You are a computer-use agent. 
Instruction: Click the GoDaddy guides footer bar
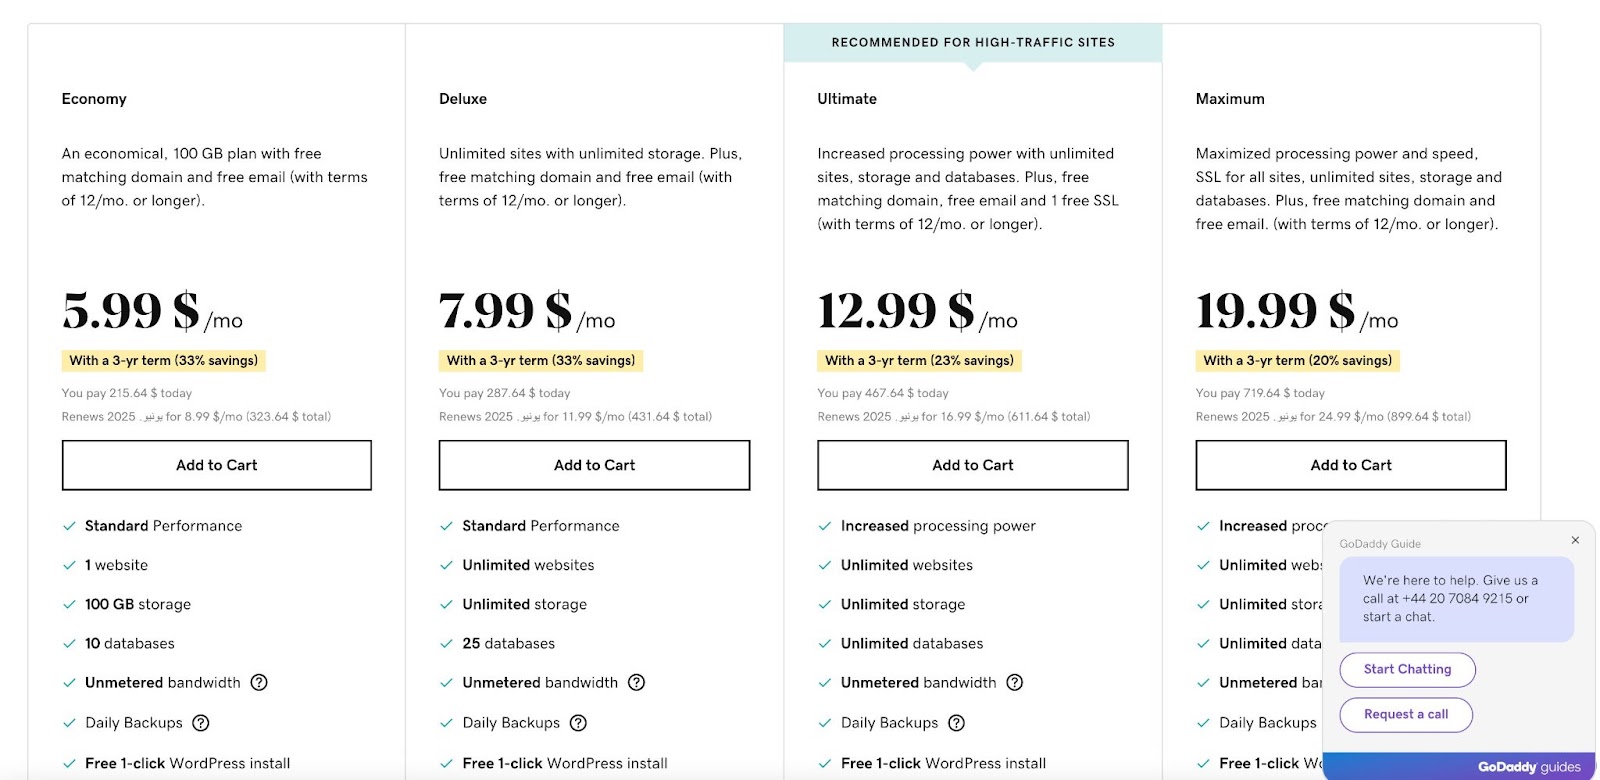[1459, 767]
